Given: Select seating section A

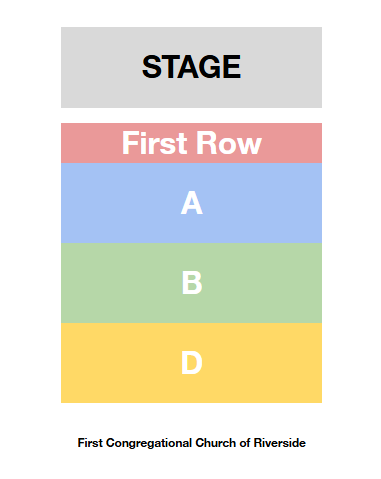Looking at the screenshot, I should 191,203.
